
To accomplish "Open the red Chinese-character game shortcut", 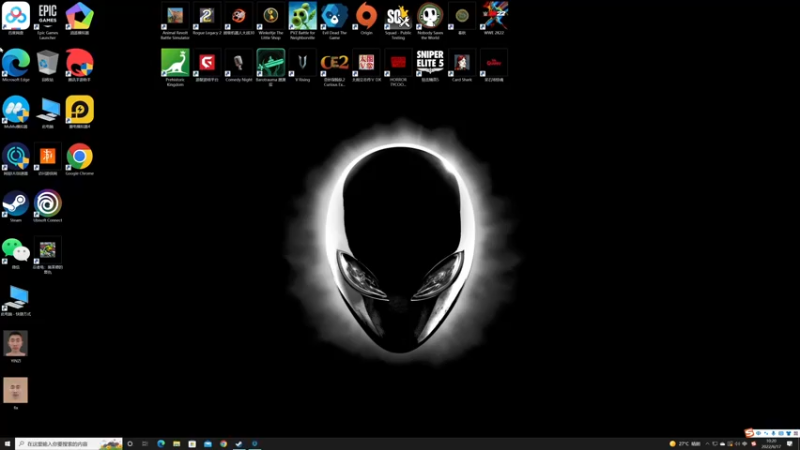I will pyautogui.click(x=366, y=65).
